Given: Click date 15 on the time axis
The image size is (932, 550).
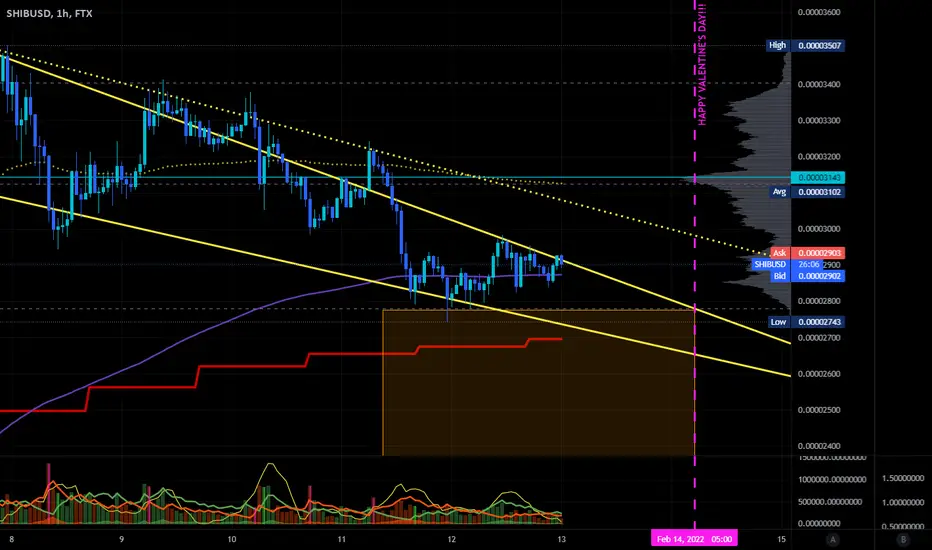Looking at the screenshot, I should (x=781, y=539).
